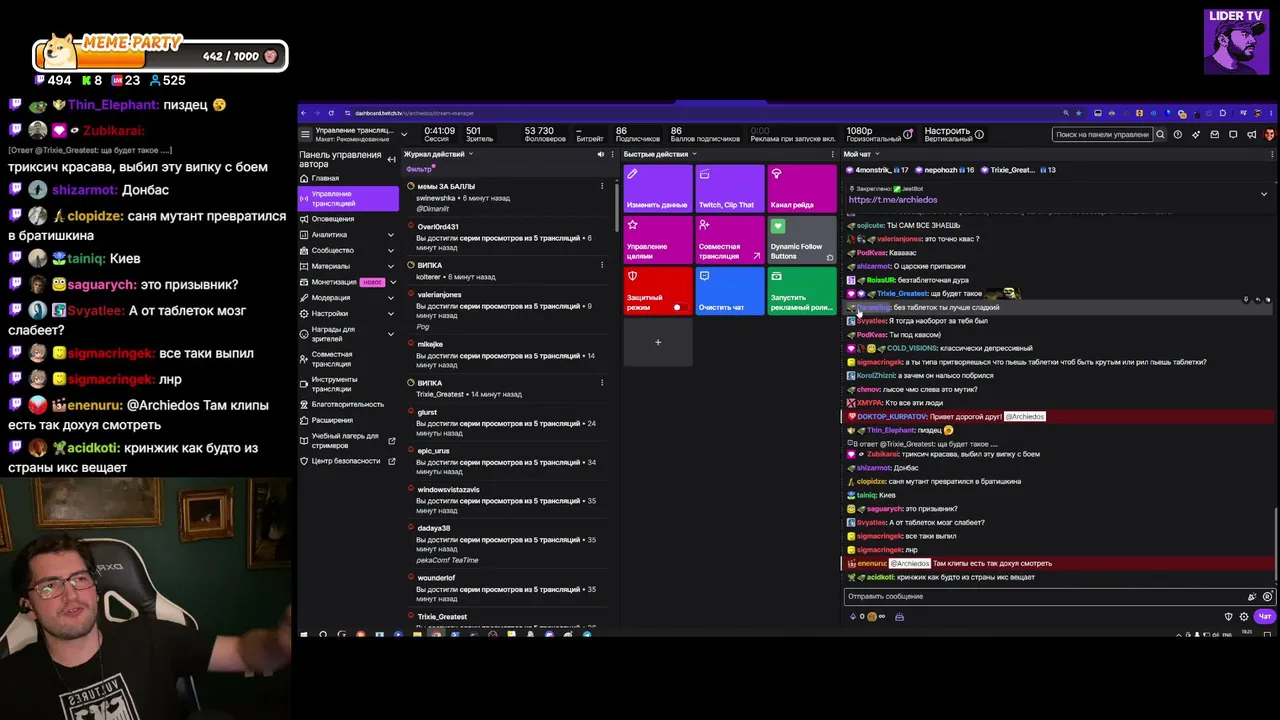Viewport: 1280px width, 720px height.
Task: Open the sparkle insights icon in header
Action: tap(1196, 134)
